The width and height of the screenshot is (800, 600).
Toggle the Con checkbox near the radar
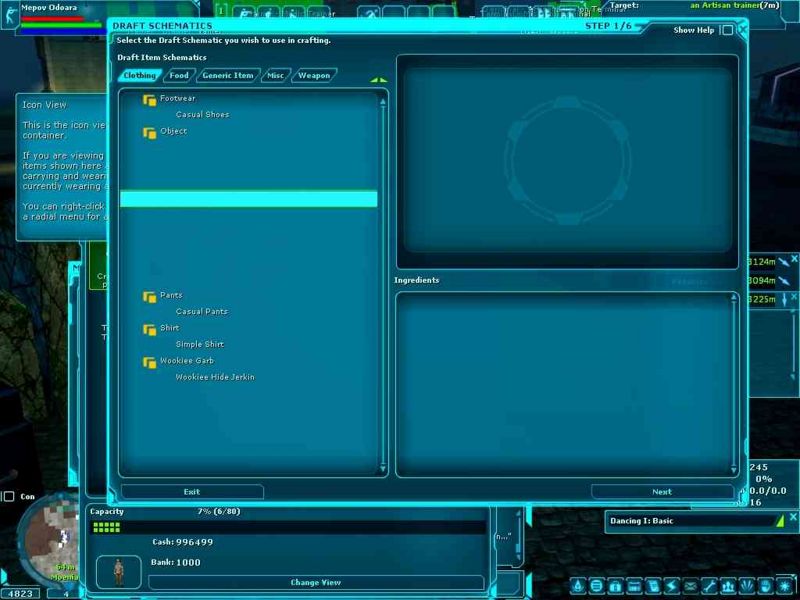9,496
